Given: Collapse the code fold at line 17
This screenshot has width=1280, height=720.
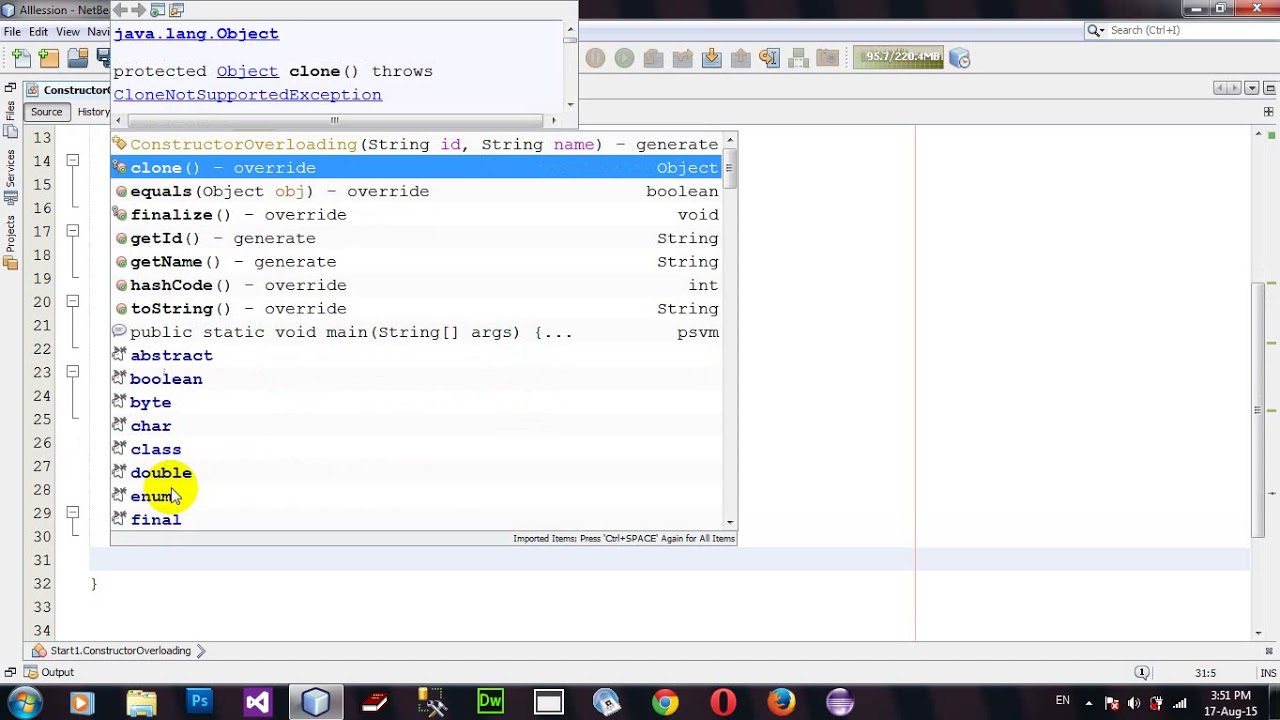Looking at the screenshot, I should pyautogui.click(x=72, y=231).
